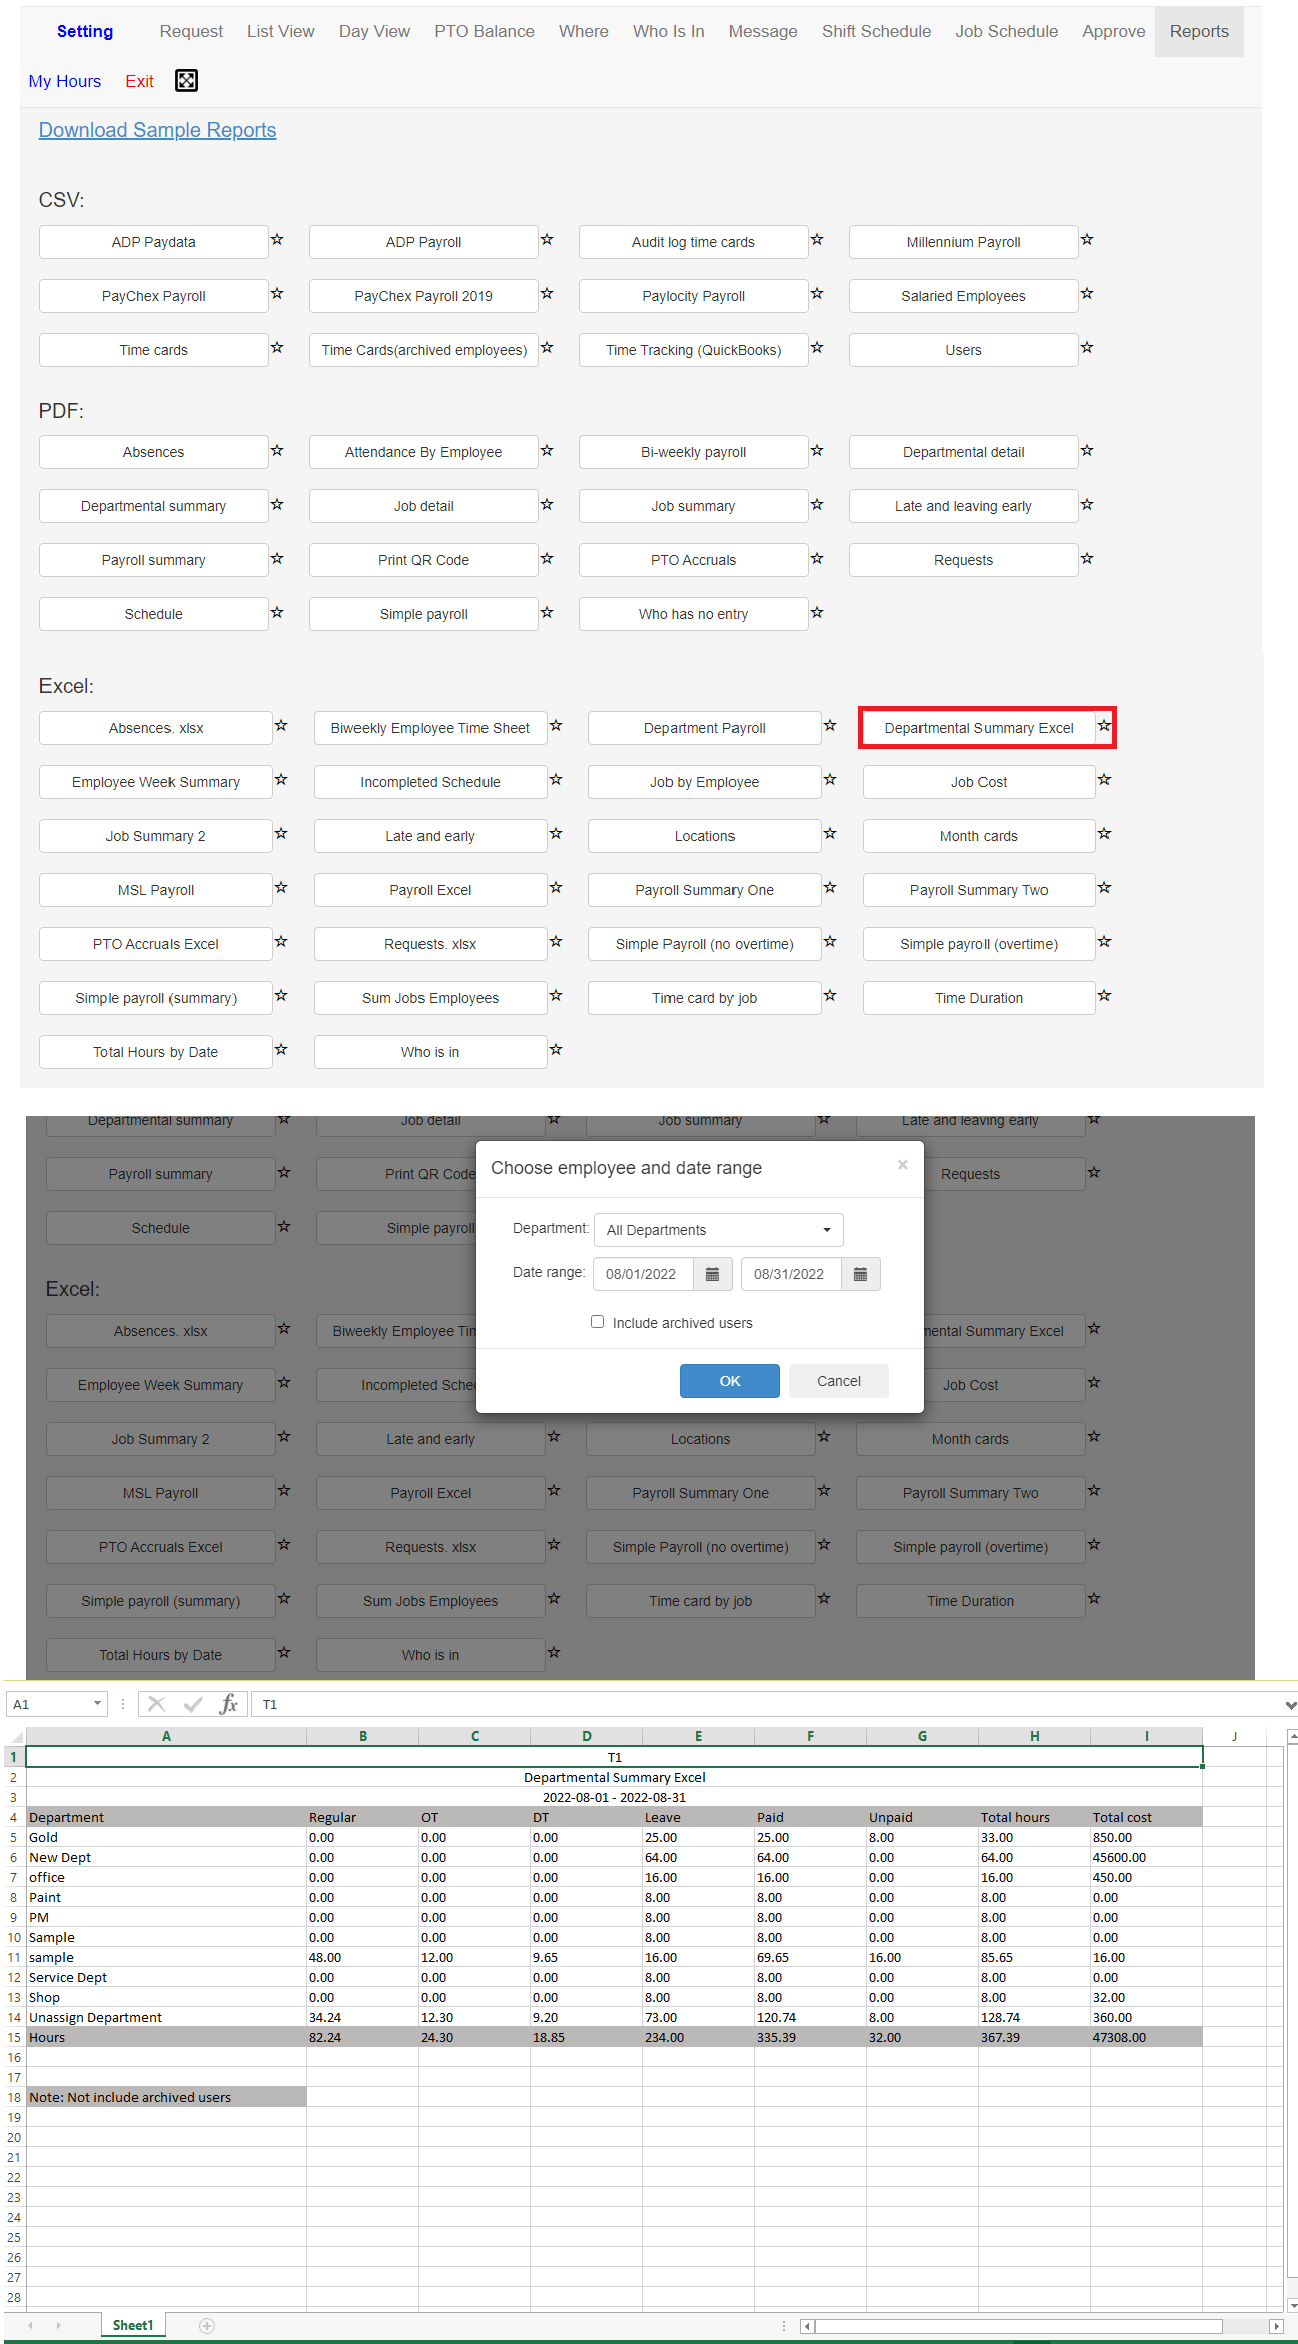Confirm dialog with the OK button
Viewport: 1298px width, 2344px height.
click(730, 1381)
